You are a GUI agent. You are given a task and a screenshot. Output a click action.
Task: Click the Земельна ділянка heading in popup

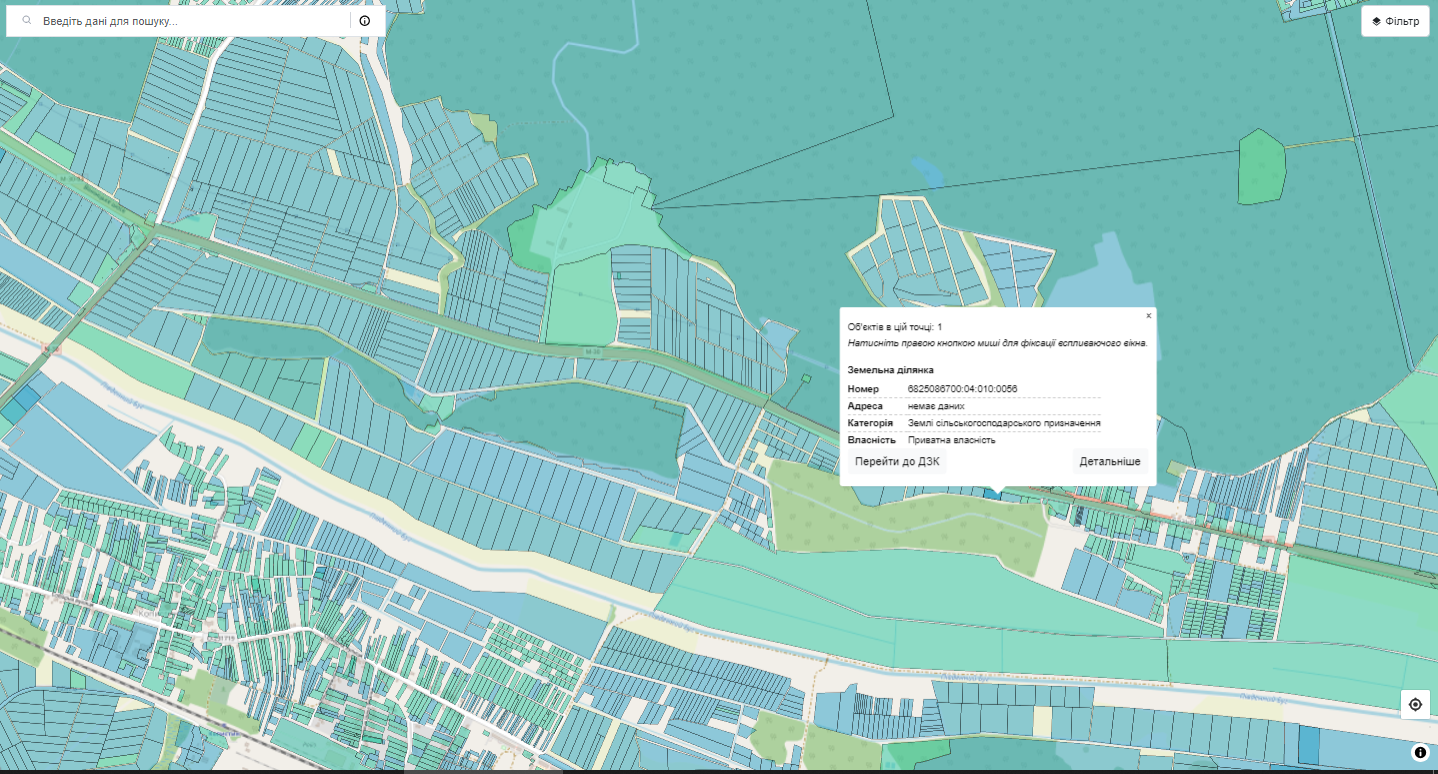point(890,370)
